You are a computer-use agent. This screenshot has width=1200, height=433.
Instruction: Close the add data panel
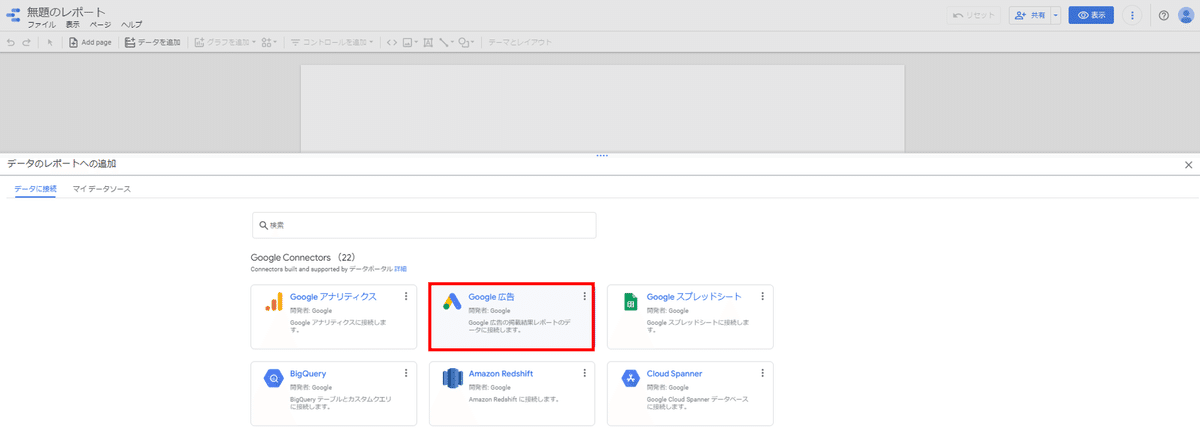coord(1188,164)
